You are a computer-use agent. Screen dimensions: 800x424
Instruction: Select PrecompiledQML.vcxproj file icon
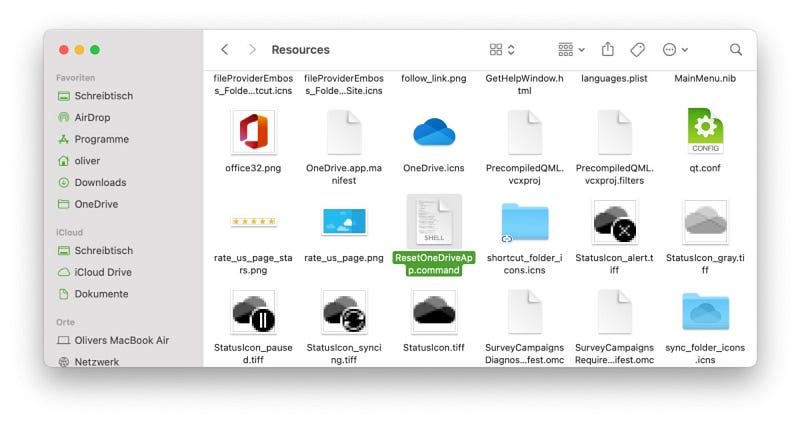[524, 132]
